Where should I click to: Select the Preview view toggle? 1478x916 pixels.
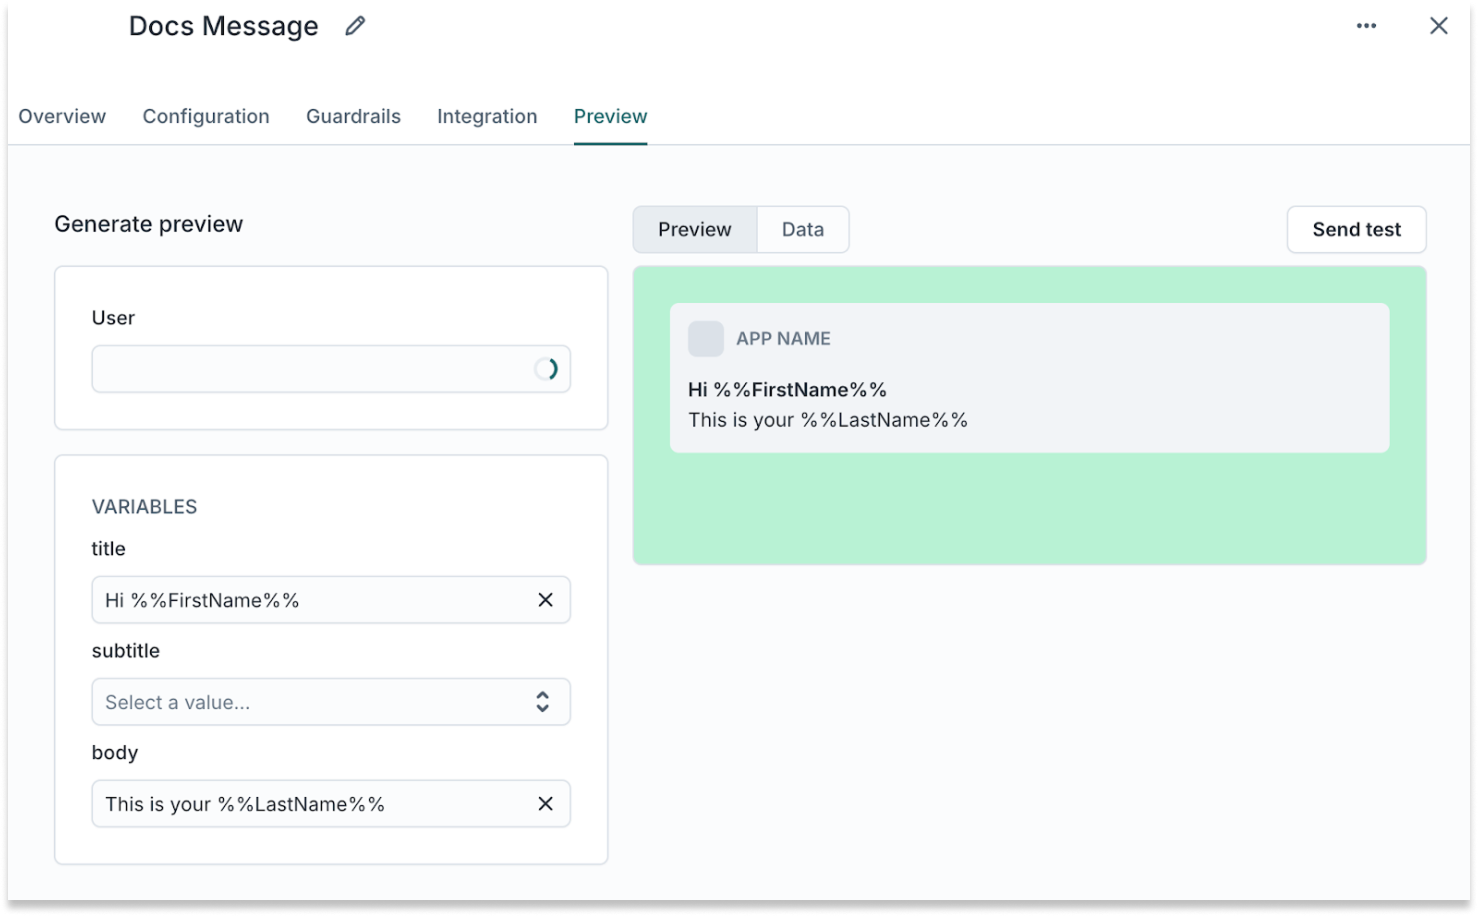694,229
